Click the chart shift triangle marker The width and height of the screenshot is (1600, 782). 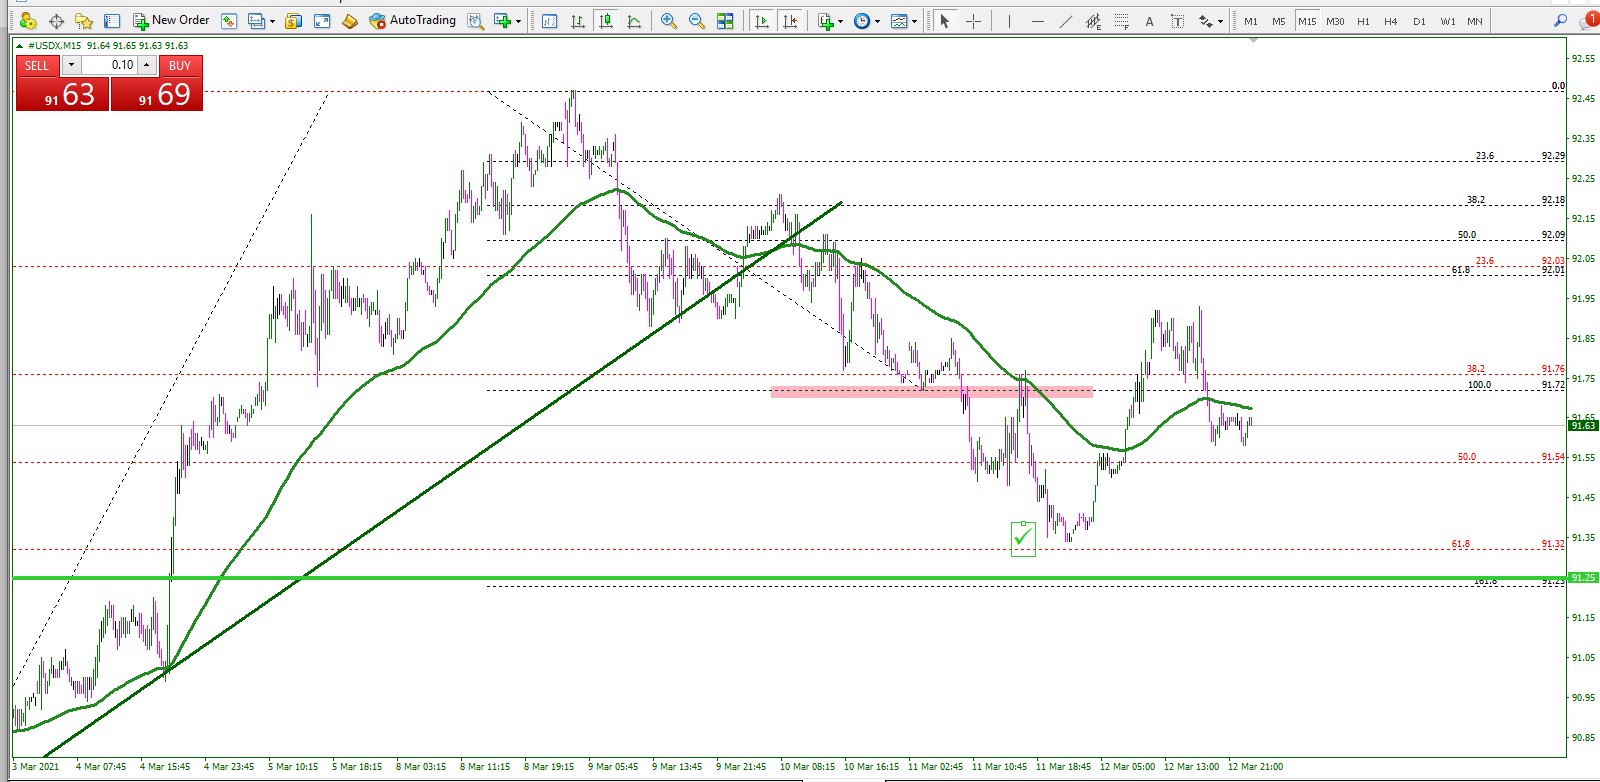(1253, 41)
